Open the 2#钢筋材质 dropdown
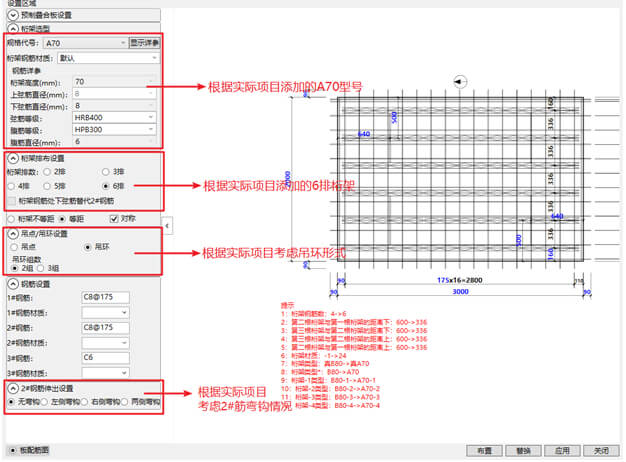The width and height of the screenshot is (626, 462). pos(105,343)
